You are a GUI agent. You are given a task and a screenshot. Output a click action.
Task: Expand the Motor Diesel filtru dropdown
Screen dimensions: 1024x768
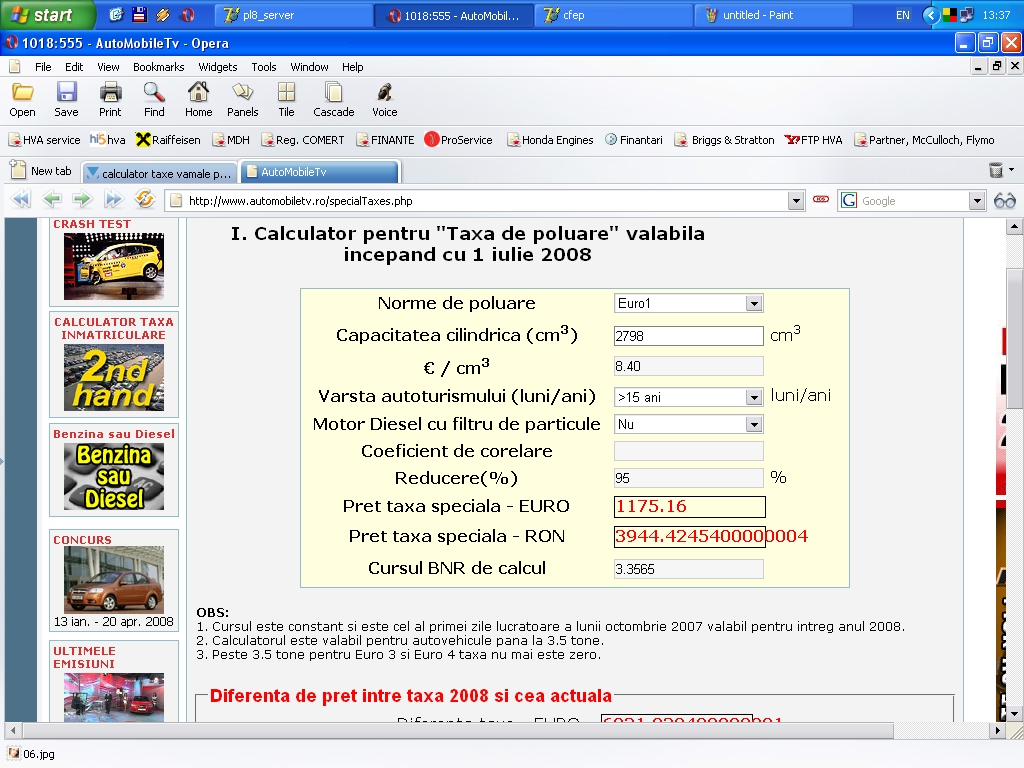754,424
